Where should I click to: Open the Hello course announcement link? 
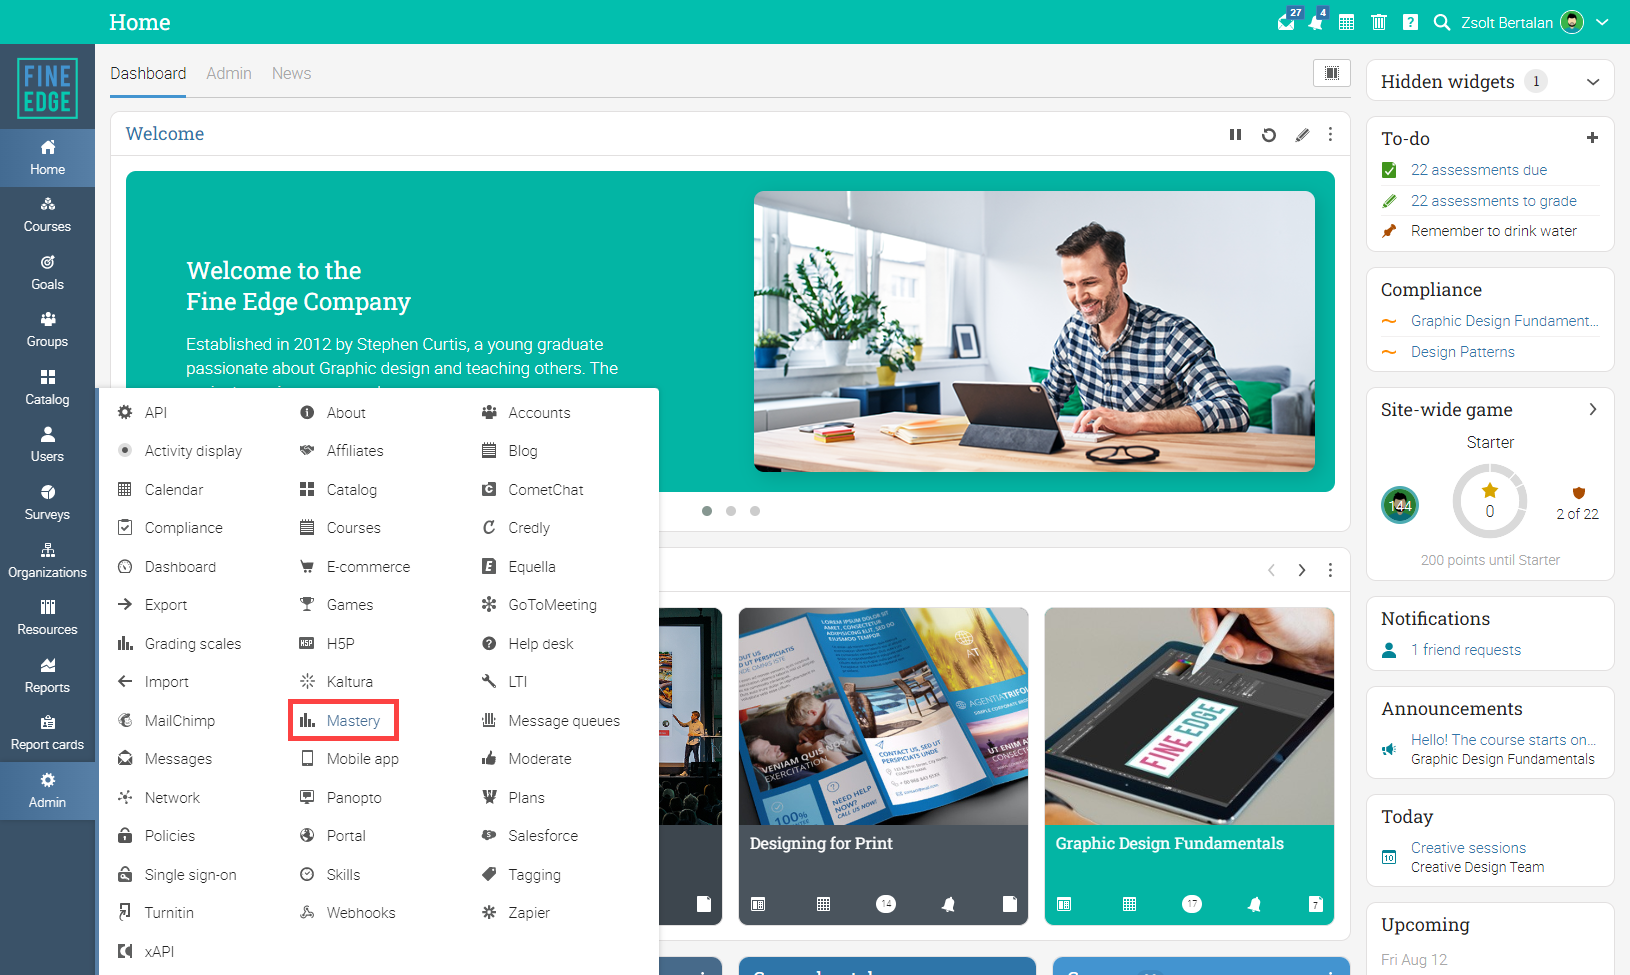click(x=1504, y=740)
